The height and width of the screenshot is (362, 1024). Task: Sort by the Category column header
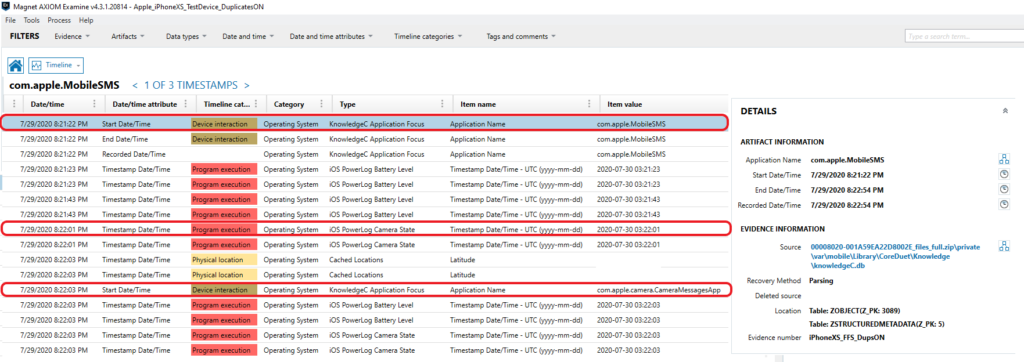pos(289,104)
